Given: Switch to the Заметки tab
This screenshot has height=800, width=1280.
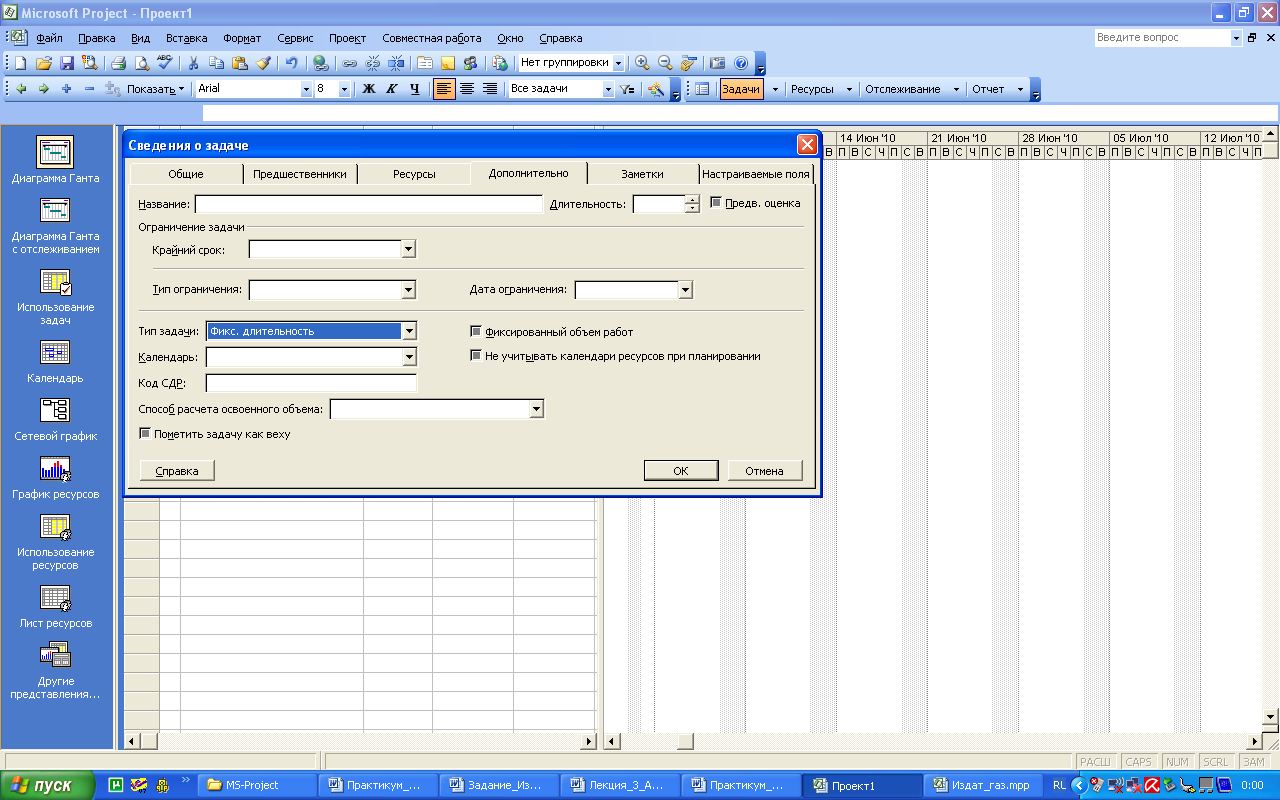Looking at the screenshot, I should point(642,174).
